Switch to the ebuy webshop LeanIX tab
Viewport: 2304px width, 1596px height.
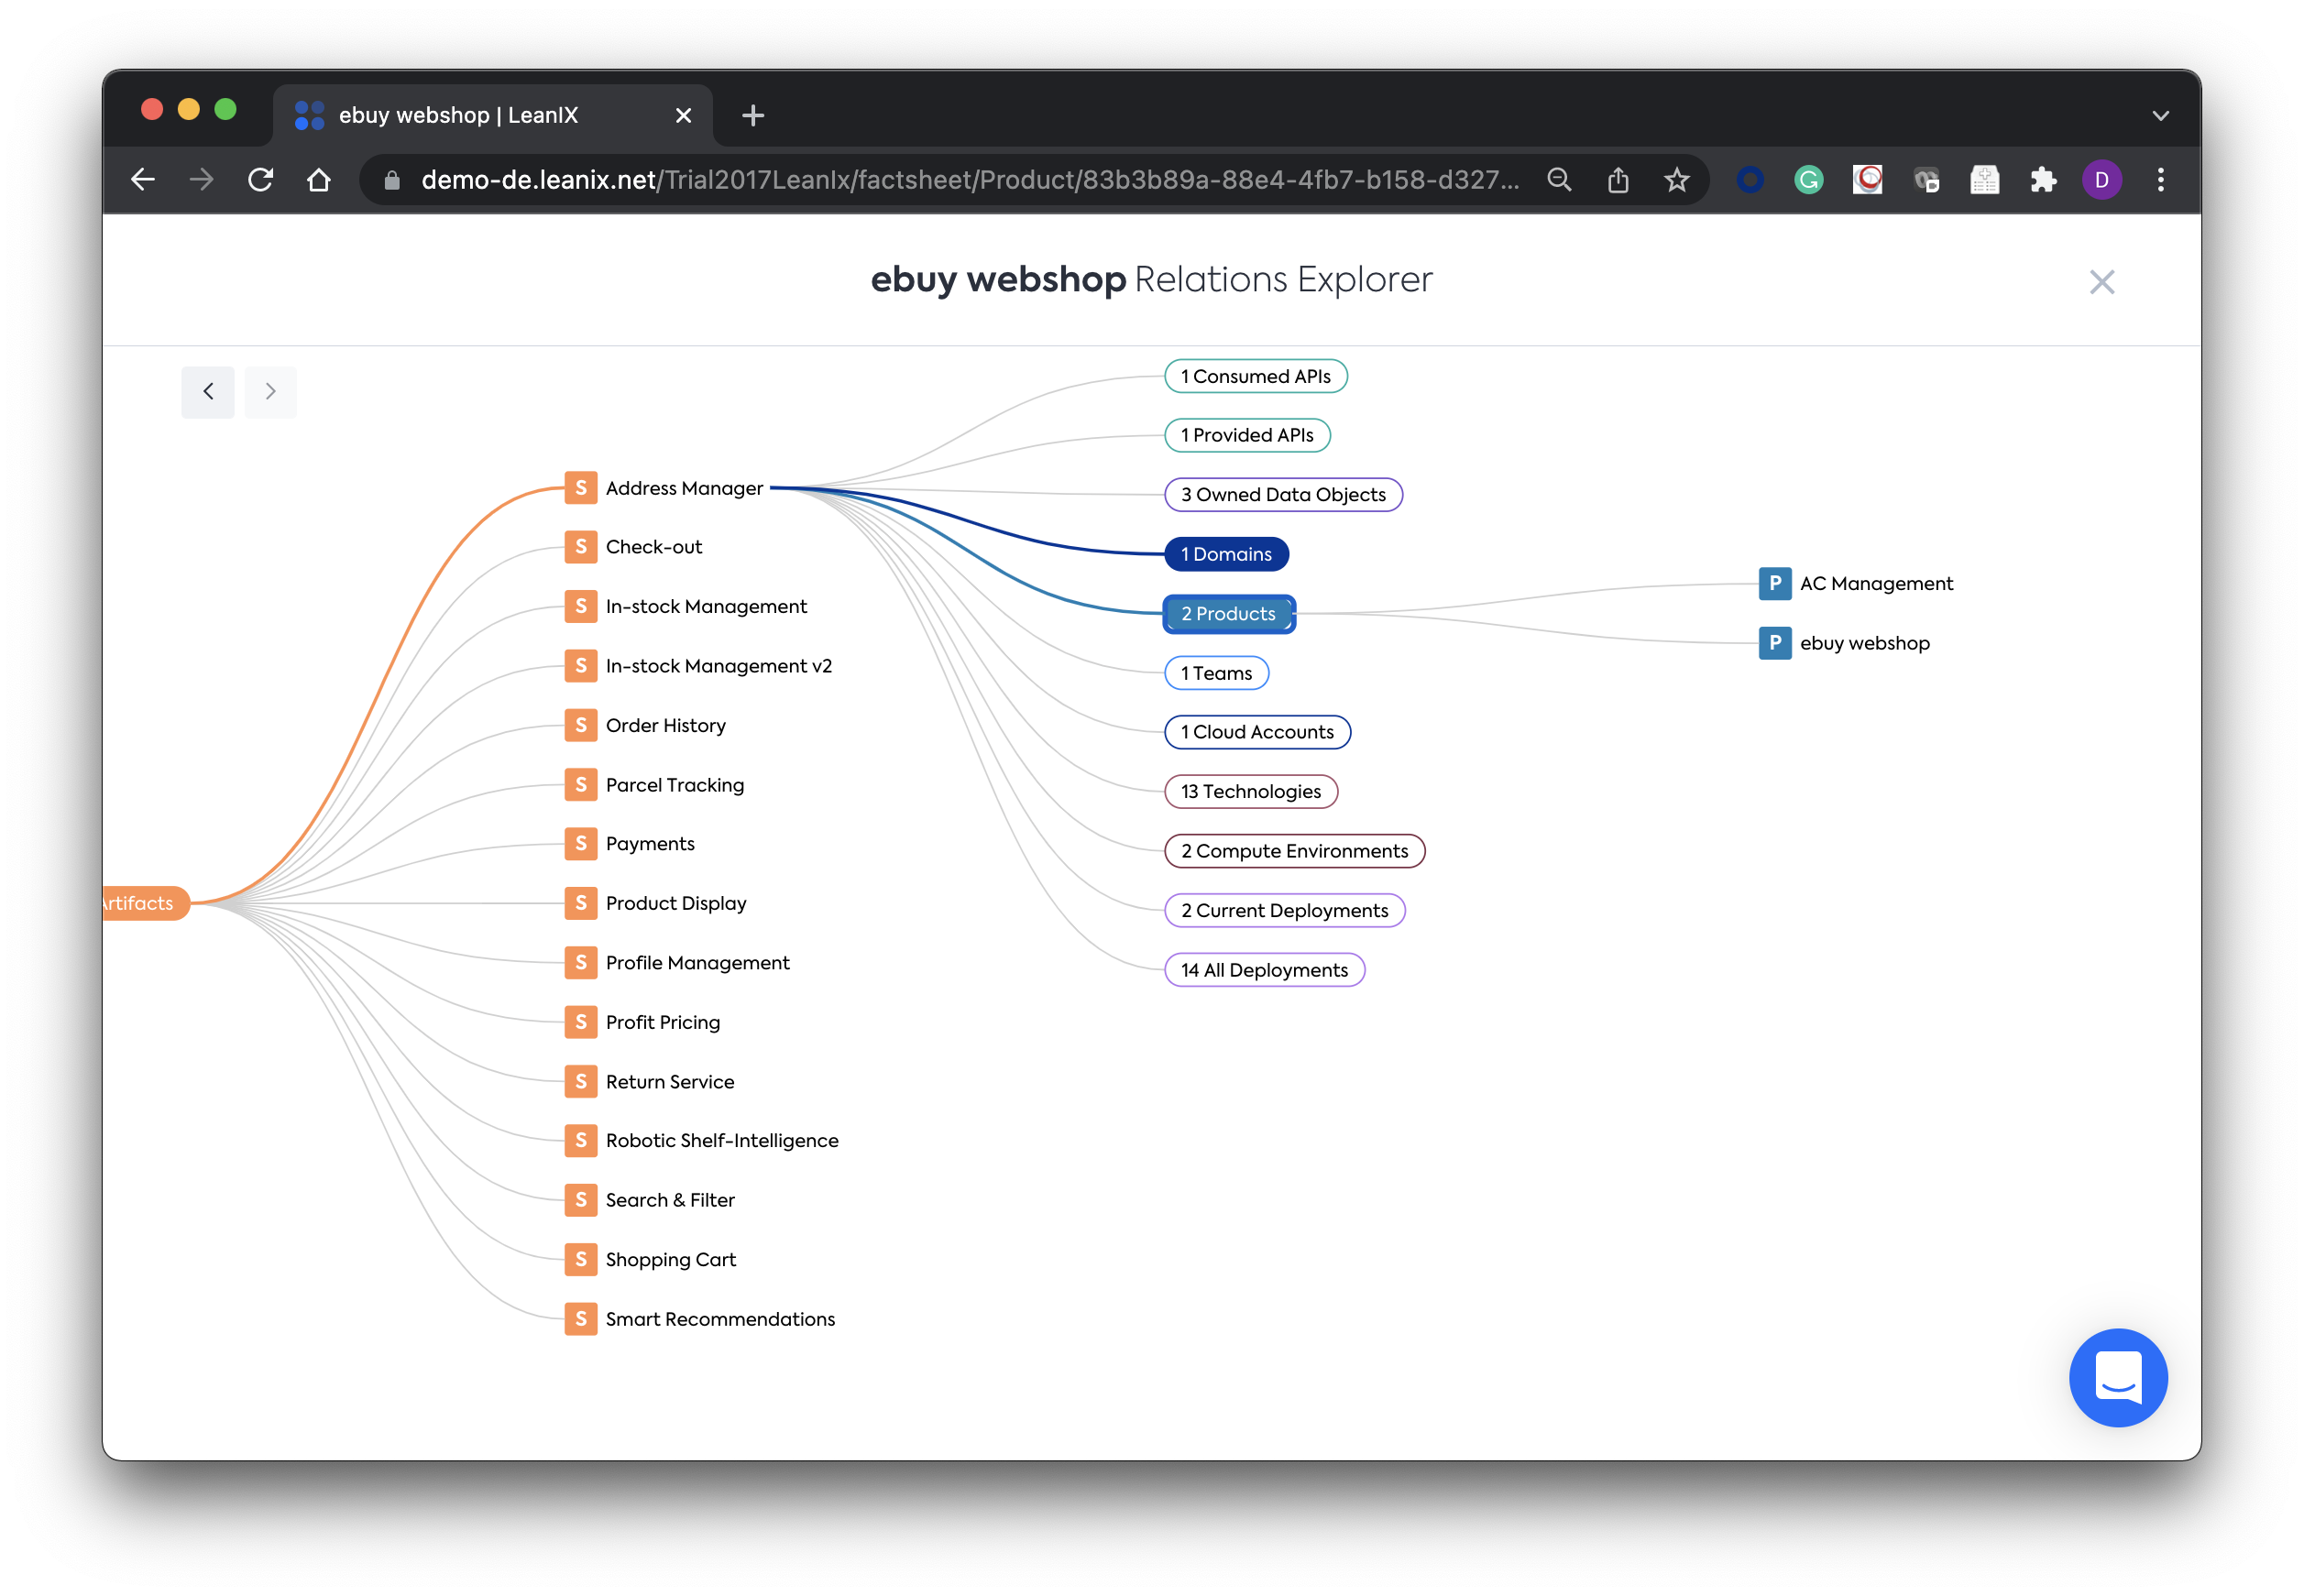(458, 115)
